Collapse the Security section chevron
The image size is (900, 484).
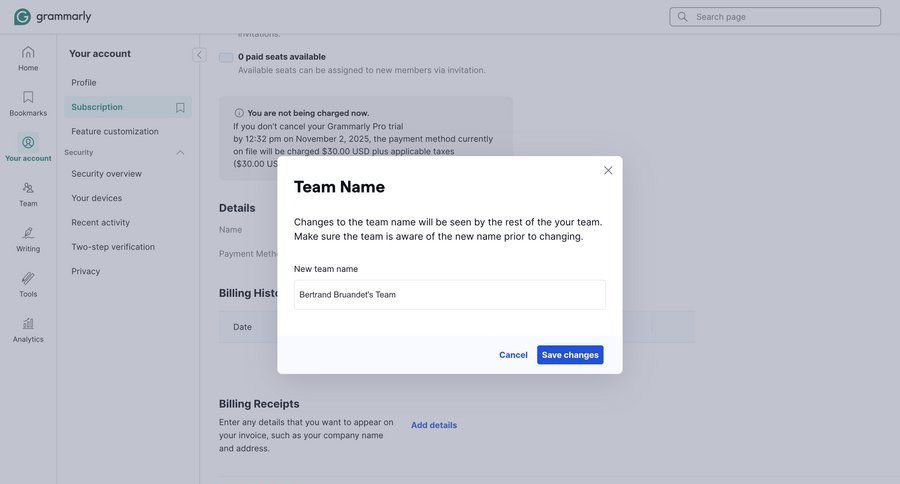click(x=181, y=152)
